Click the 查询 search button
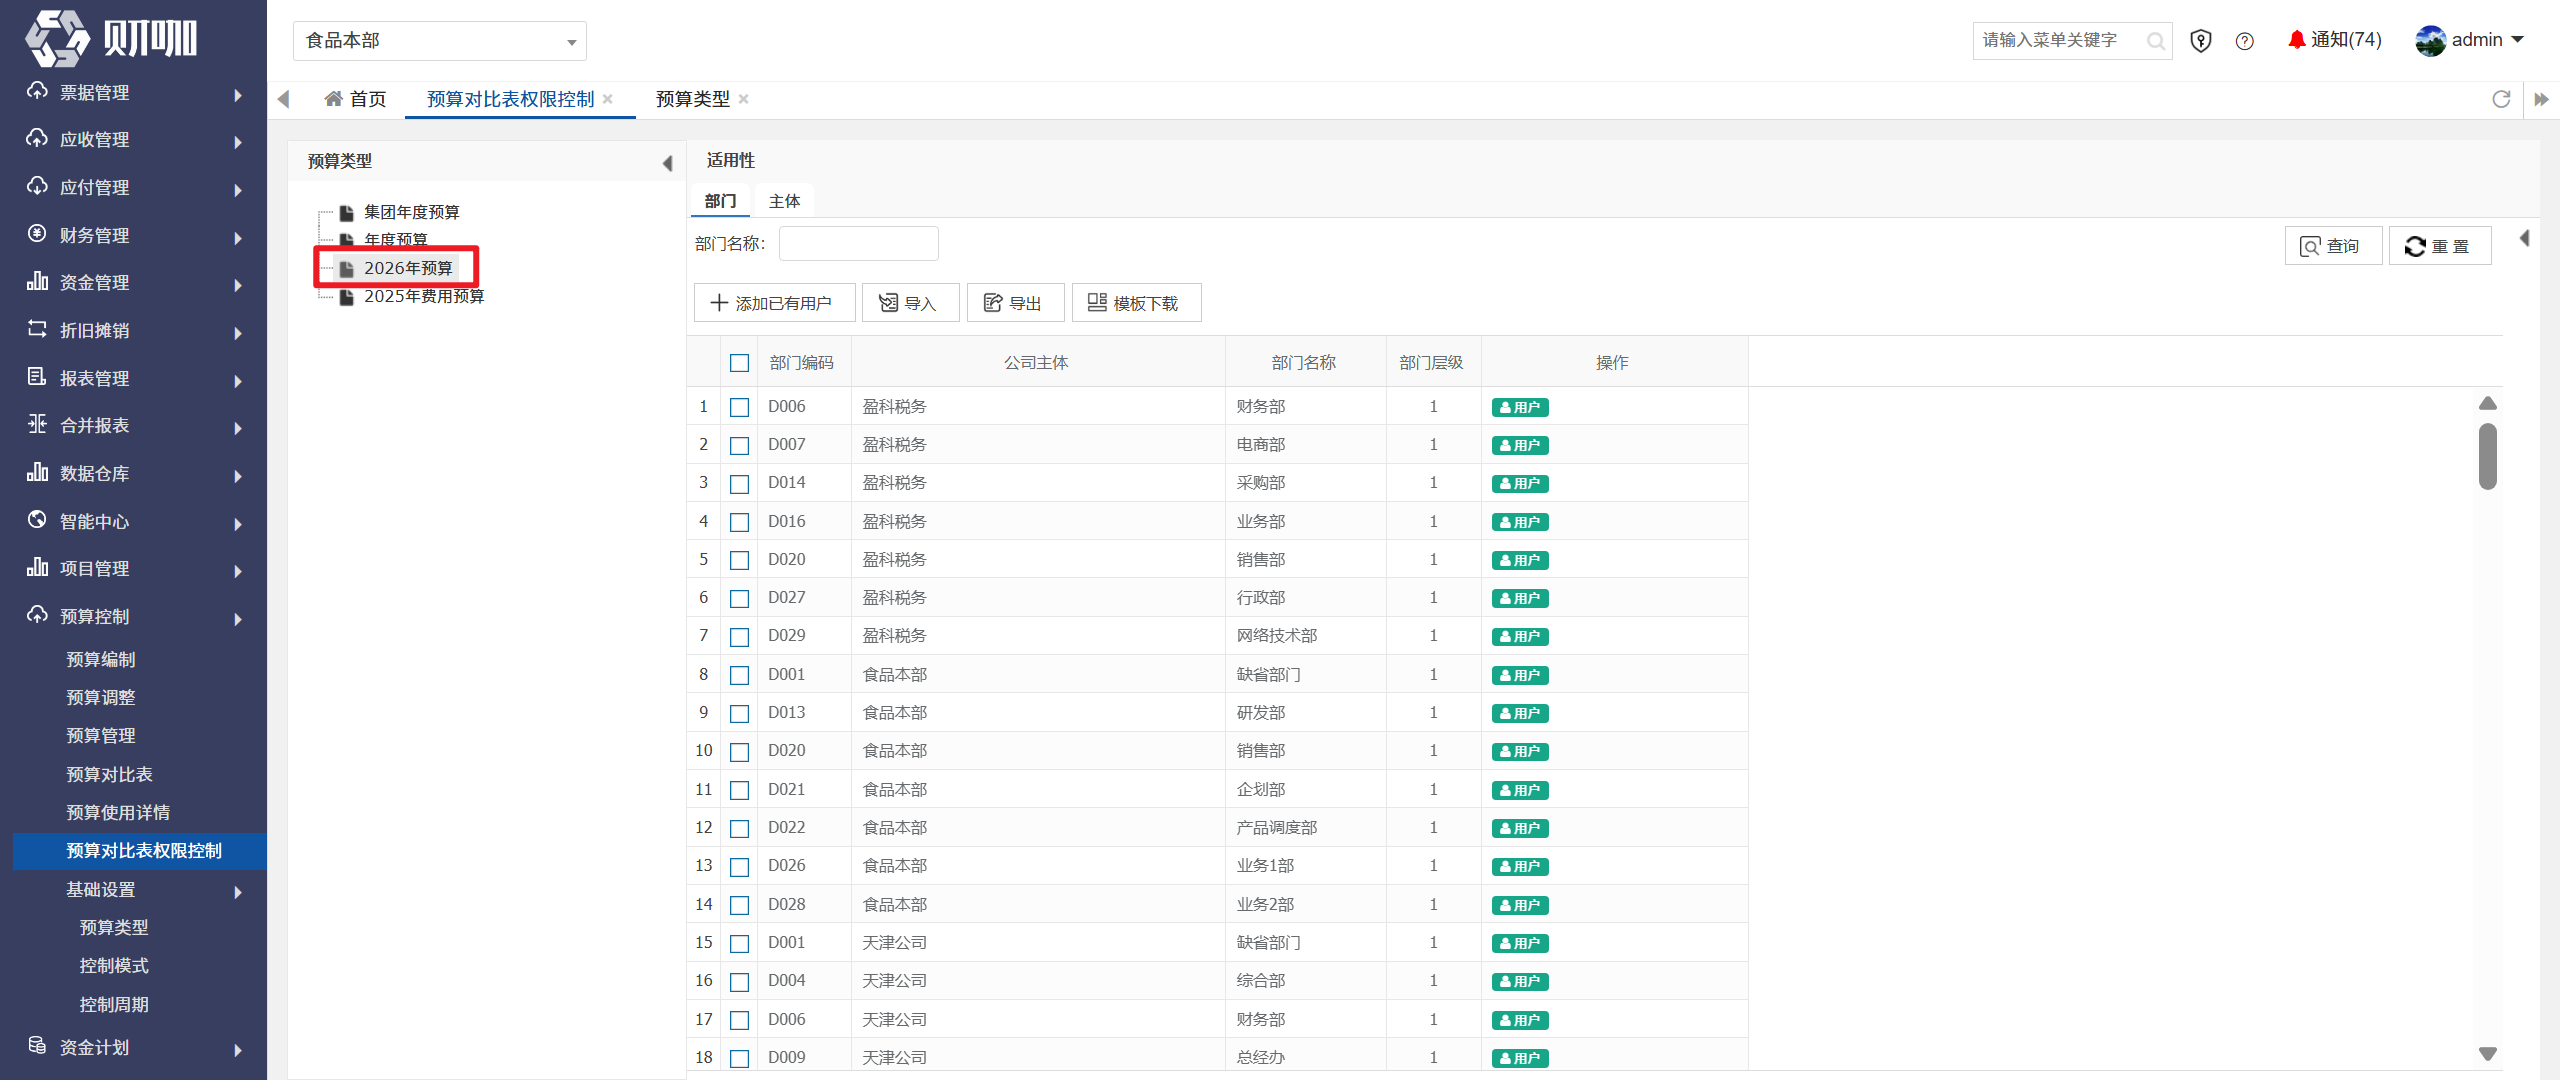This screenshot has height=1080, width=2560. pos(2332,246)
